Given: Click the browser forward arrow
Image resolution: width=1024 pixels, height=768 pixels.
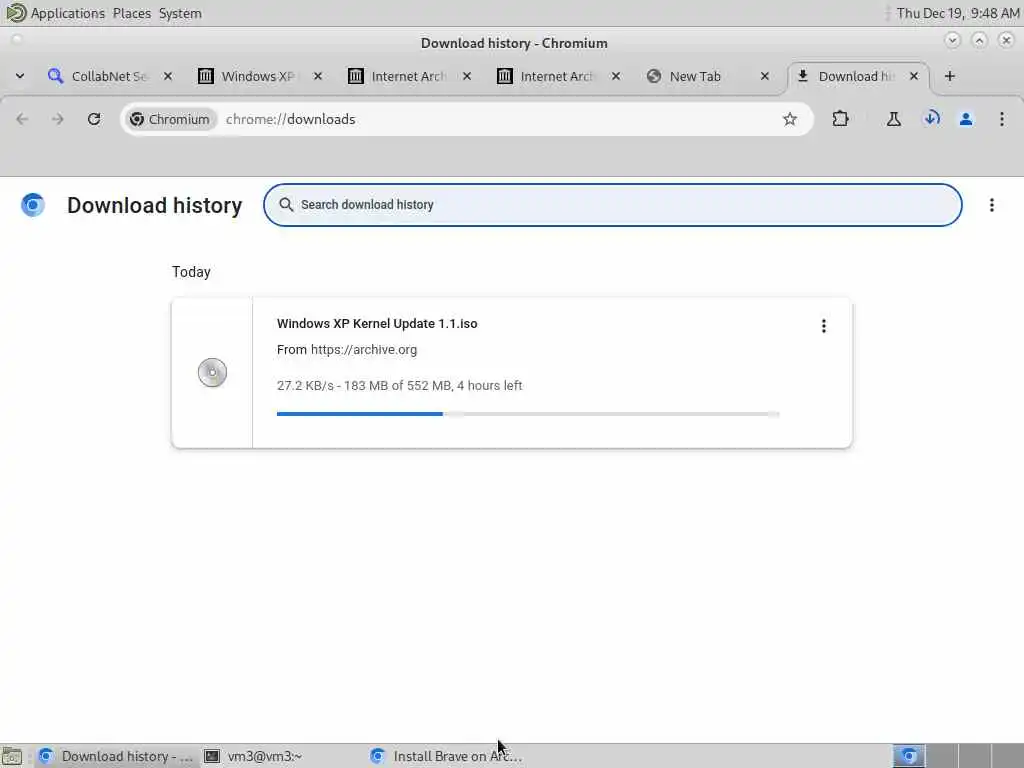Looking at the screenshot, I should (x=57, y=119).
